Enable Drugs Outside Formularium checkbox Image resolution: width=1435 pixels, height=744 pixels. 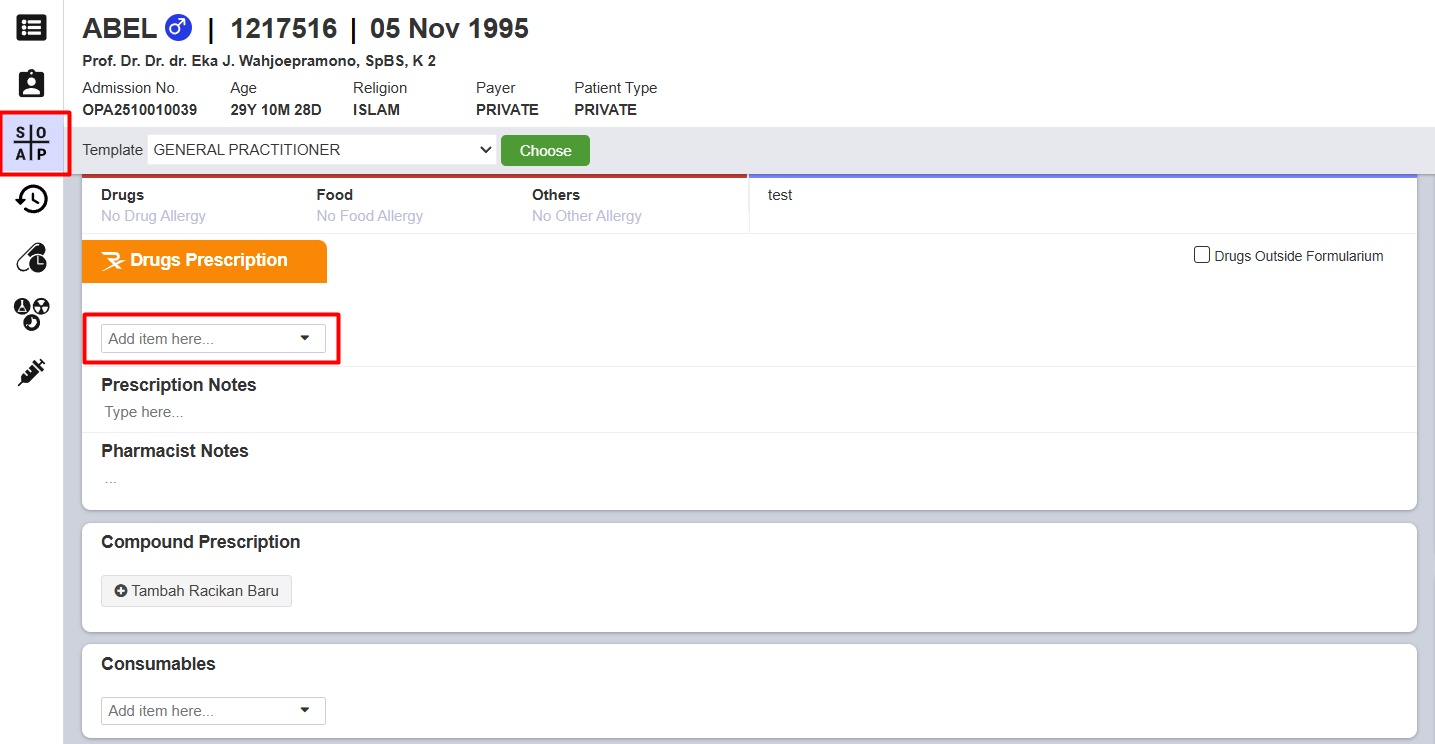tap(1202, 255)
